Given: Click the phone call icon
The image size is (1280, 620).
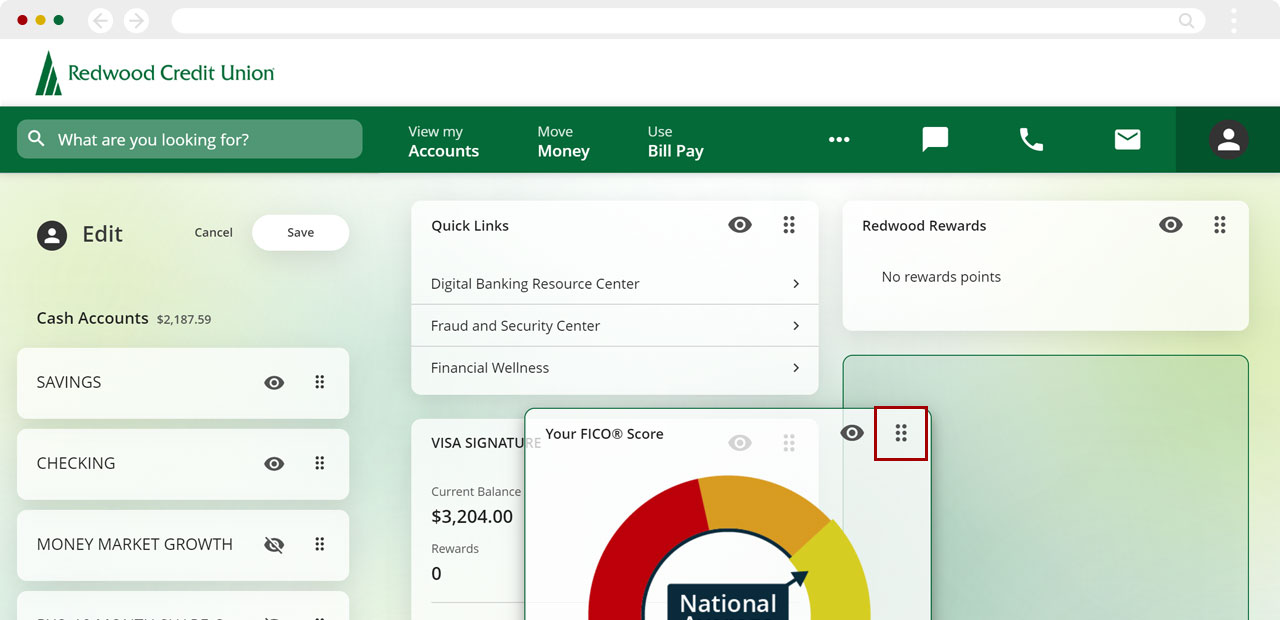Looking at the screenshot, I should 1031,139.
